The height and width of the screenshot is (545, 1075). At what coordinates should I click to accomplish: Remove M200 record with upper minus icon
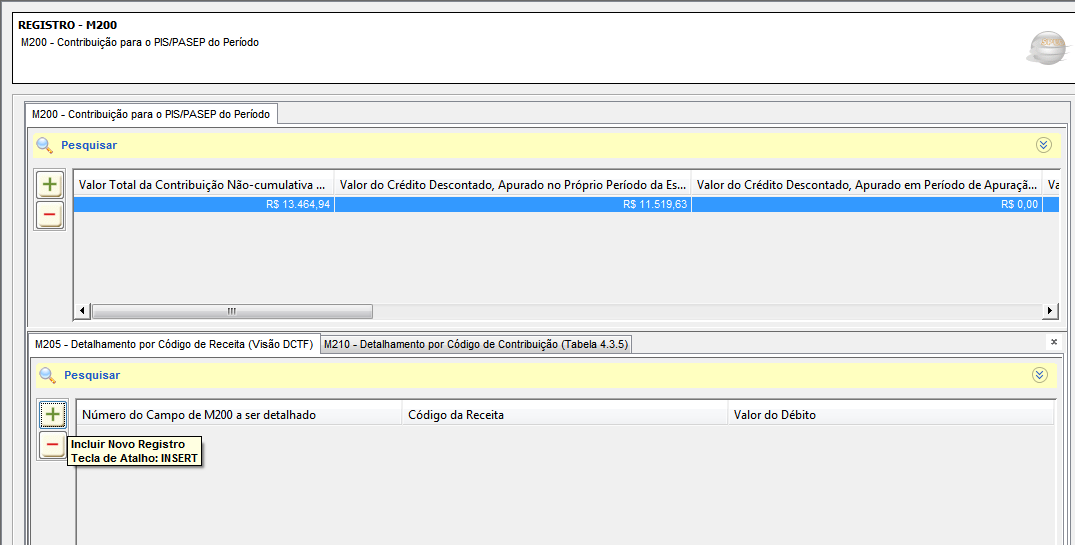tap(49, 215)
